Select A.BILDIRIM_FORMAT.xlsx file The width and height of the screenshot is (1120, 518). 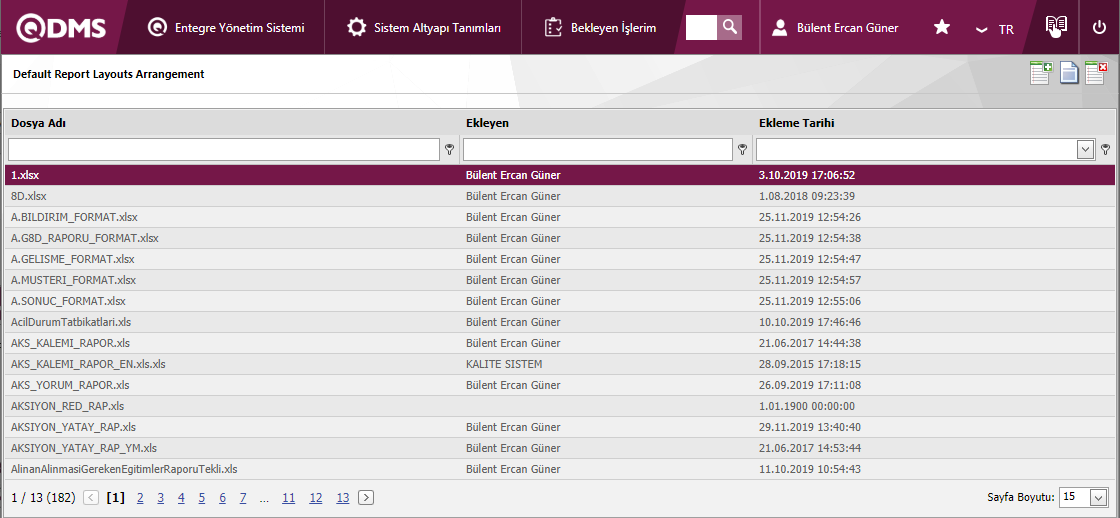pyautogui.click(x=74, y=217)
